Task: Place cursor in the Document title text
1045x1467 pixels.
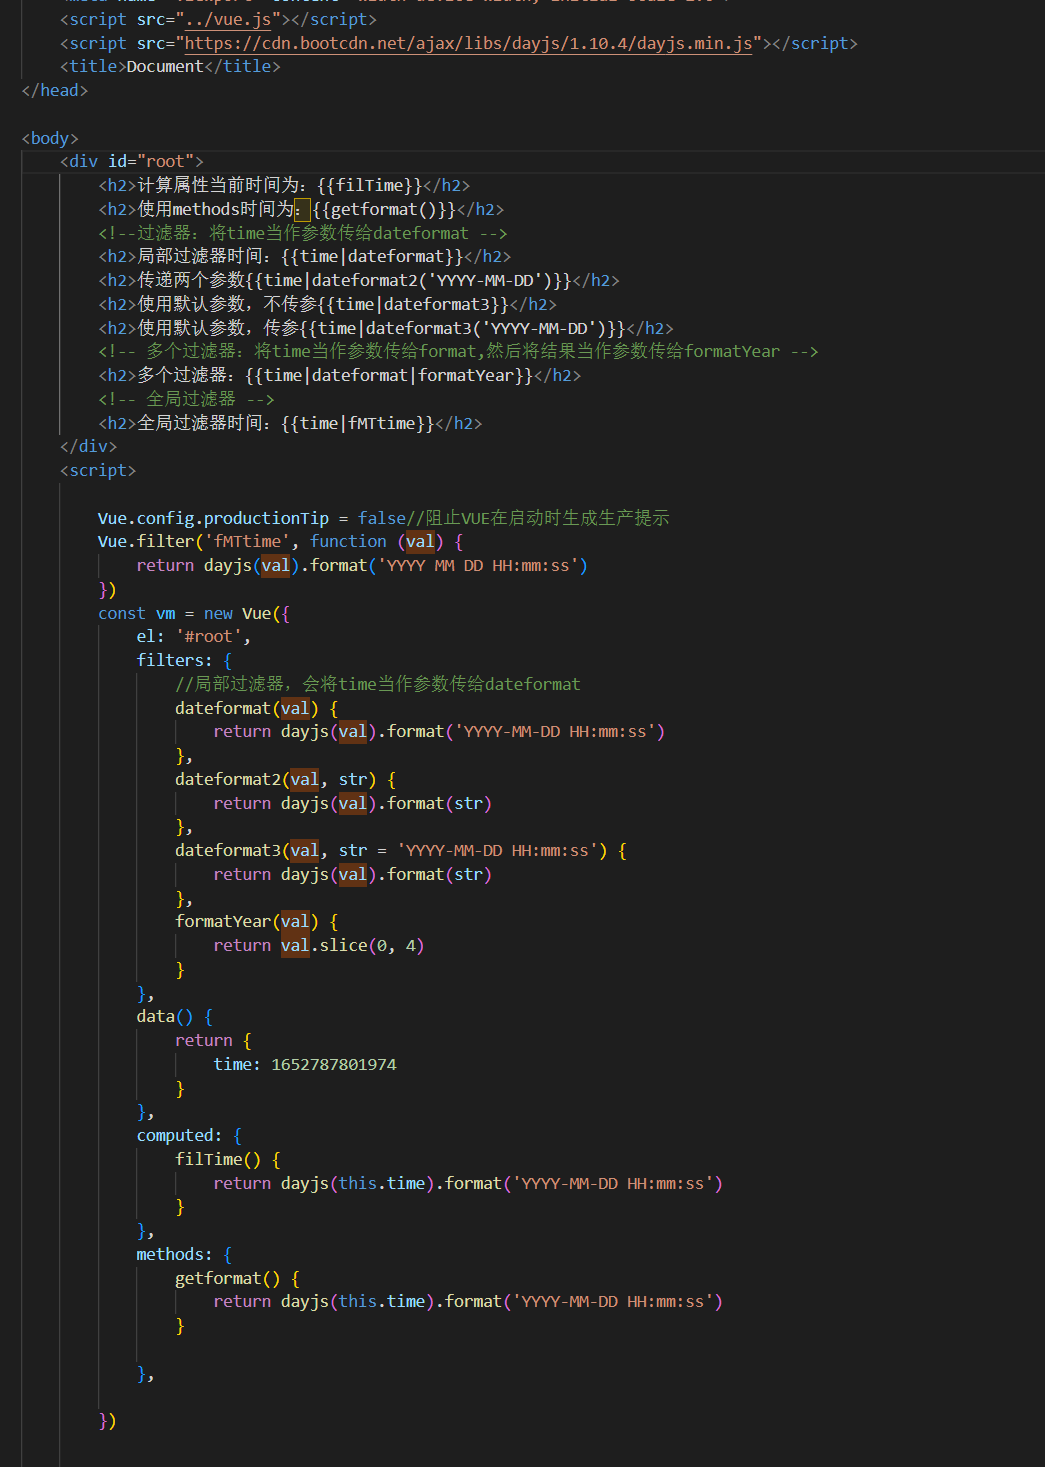Action: (164, 67)
